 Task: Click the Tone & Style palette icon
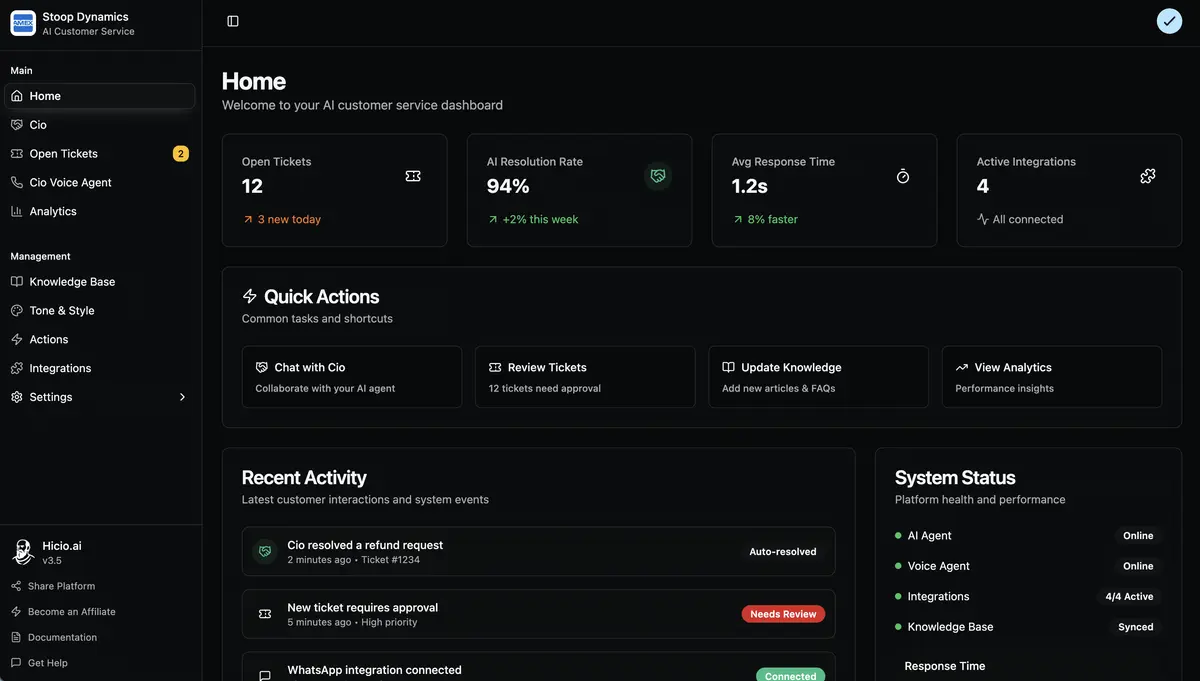[x=17, y=311]
